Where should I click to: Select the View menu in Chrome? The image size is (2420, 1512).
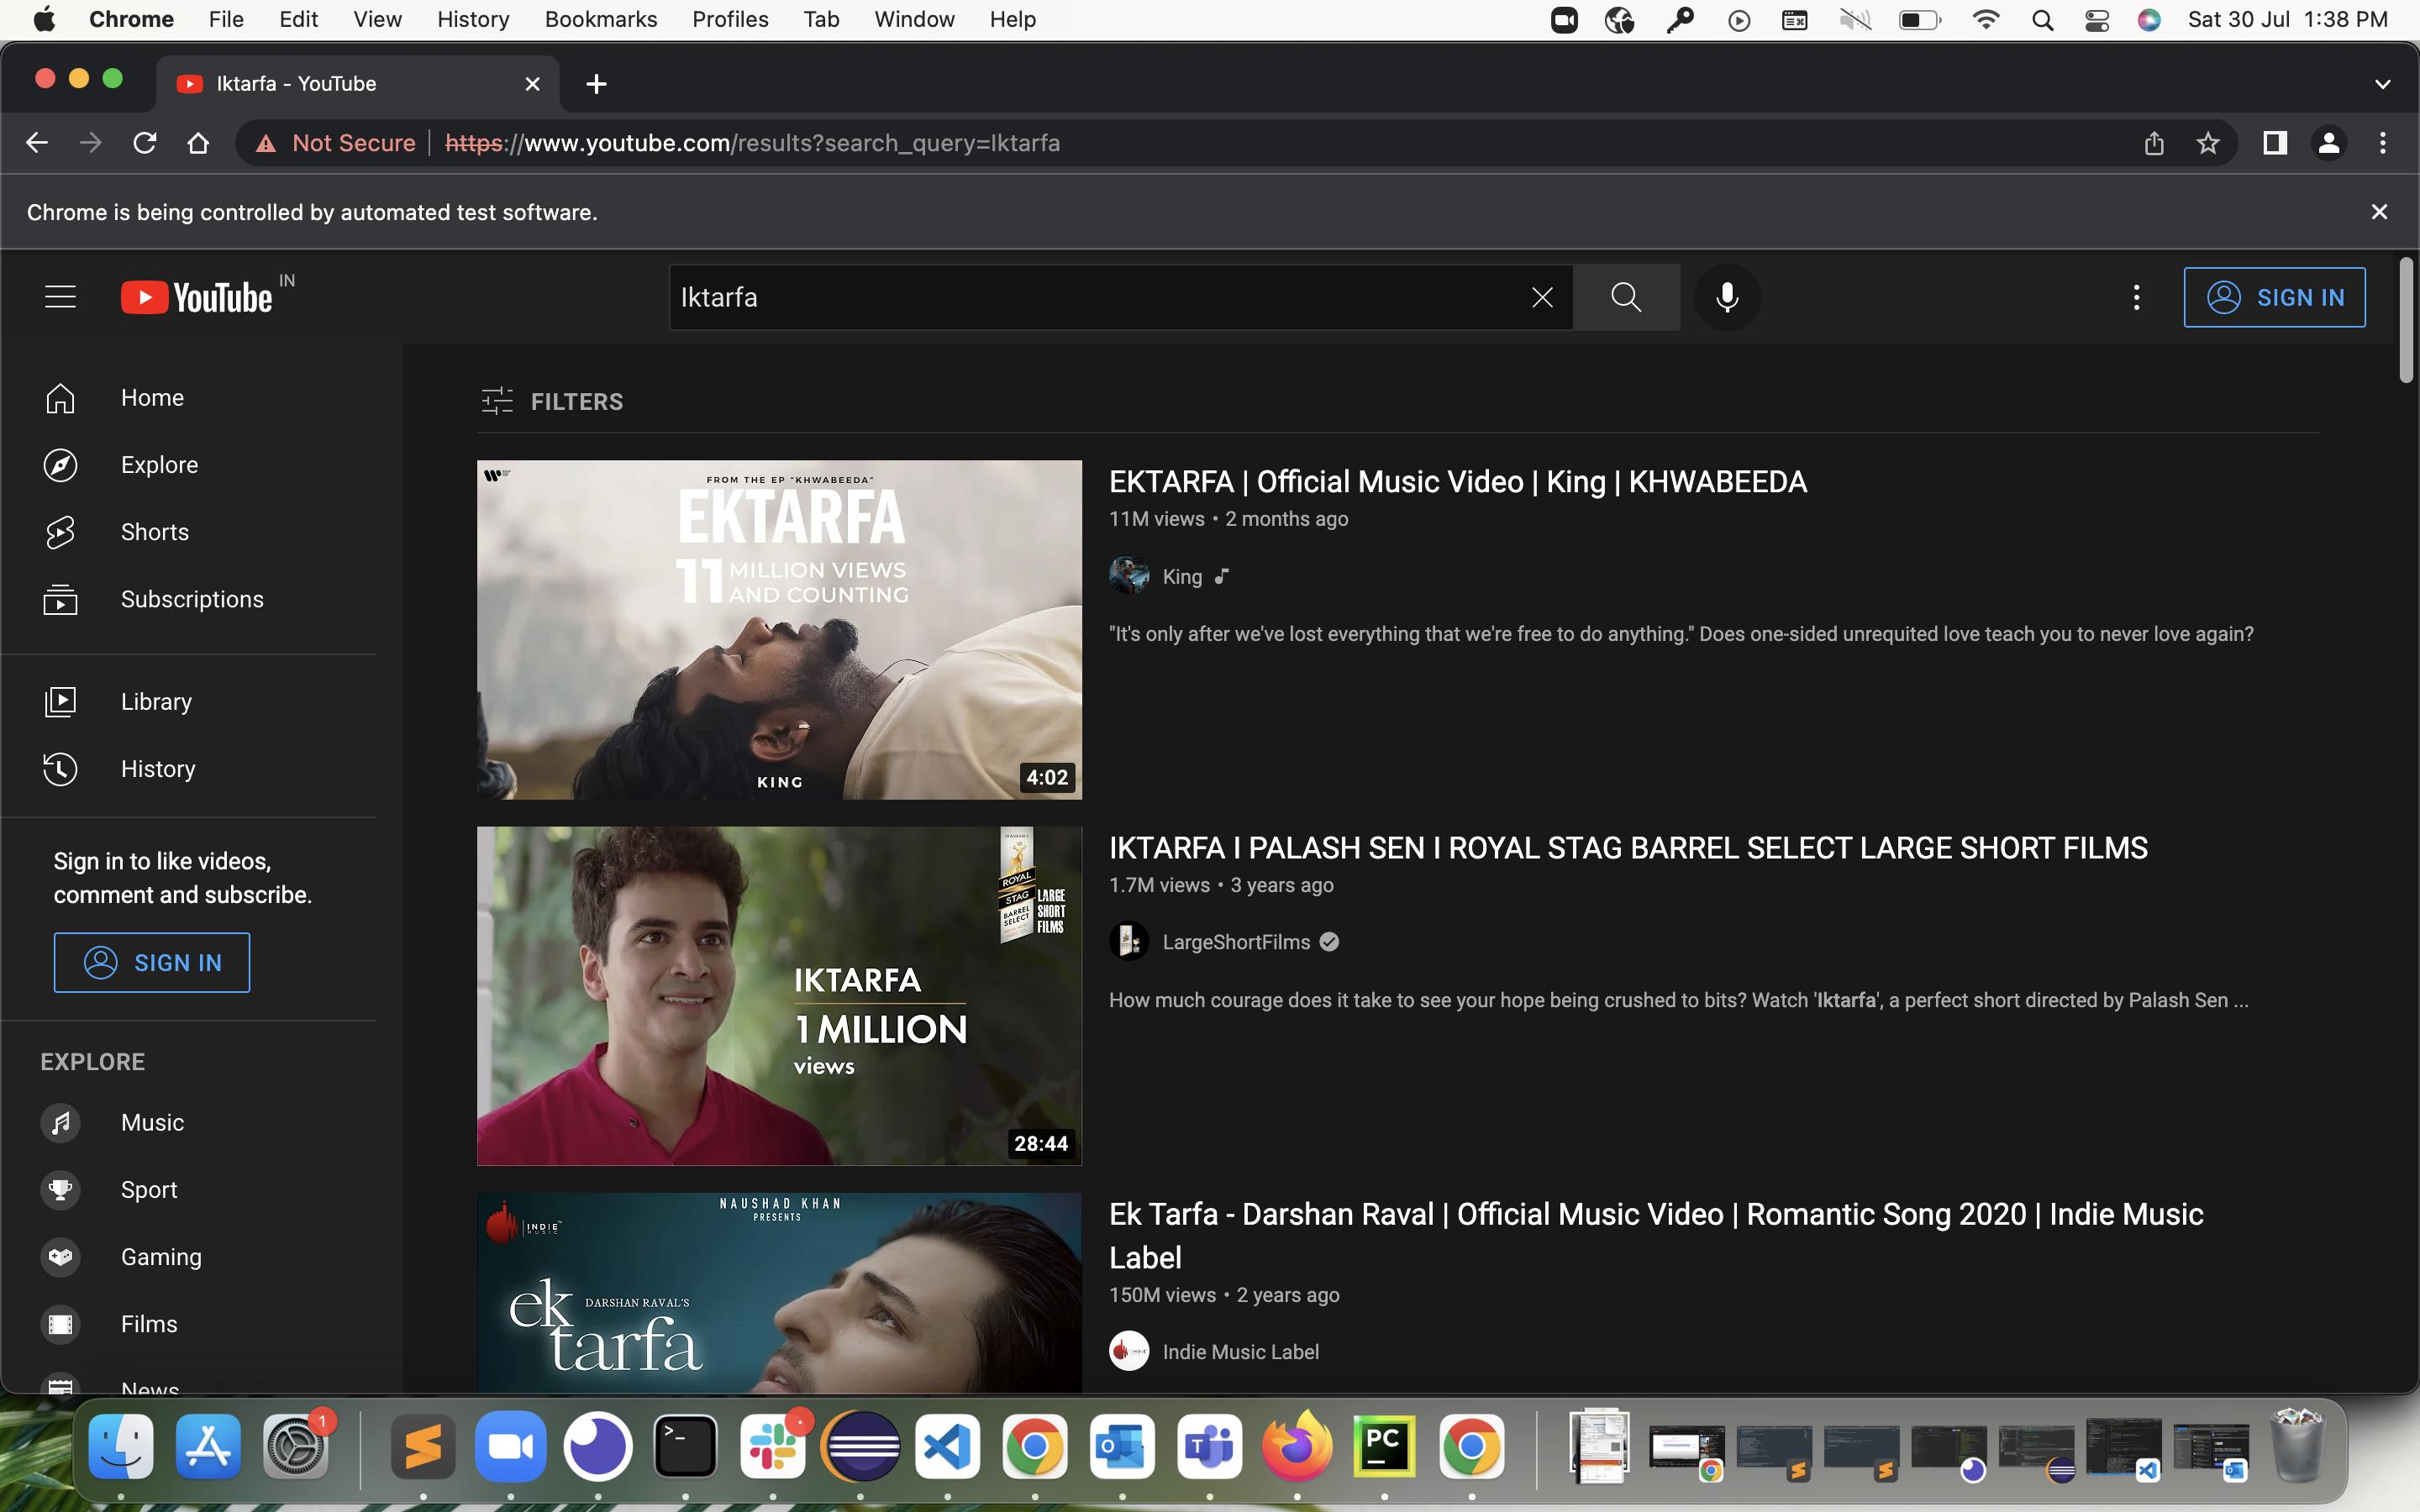point(375,19)
